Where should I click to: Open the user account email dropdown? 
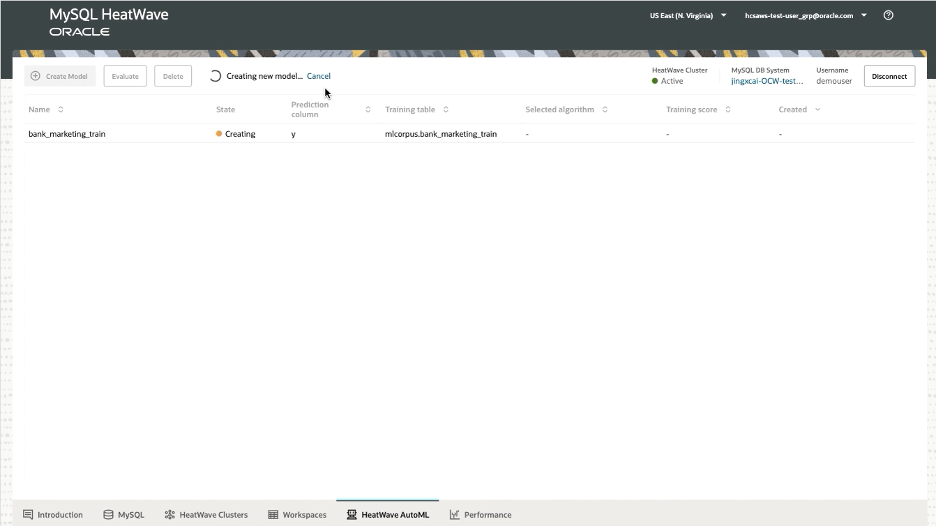[806, 16]
